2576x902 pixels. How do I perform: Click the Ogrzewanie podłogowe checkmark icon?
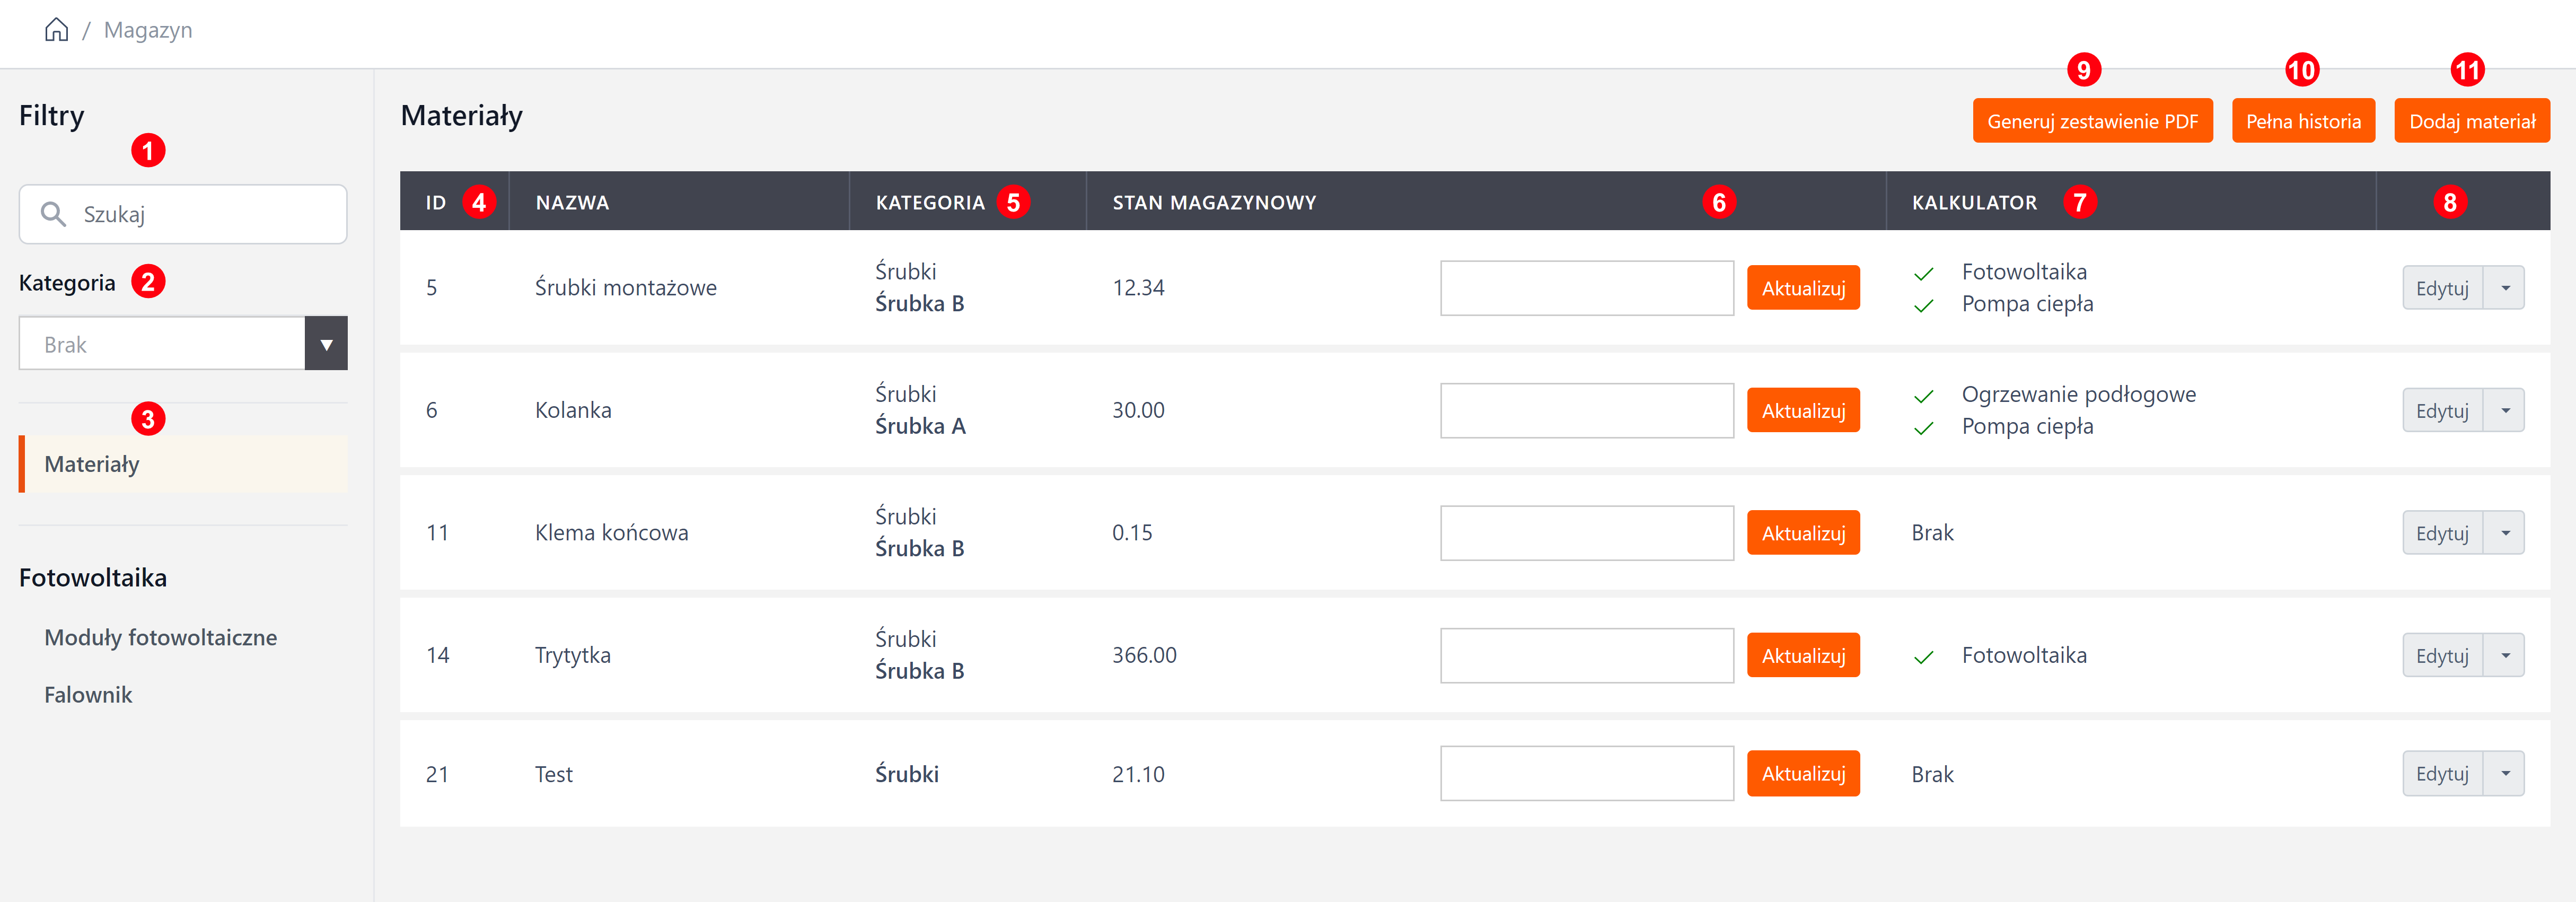1923,396
